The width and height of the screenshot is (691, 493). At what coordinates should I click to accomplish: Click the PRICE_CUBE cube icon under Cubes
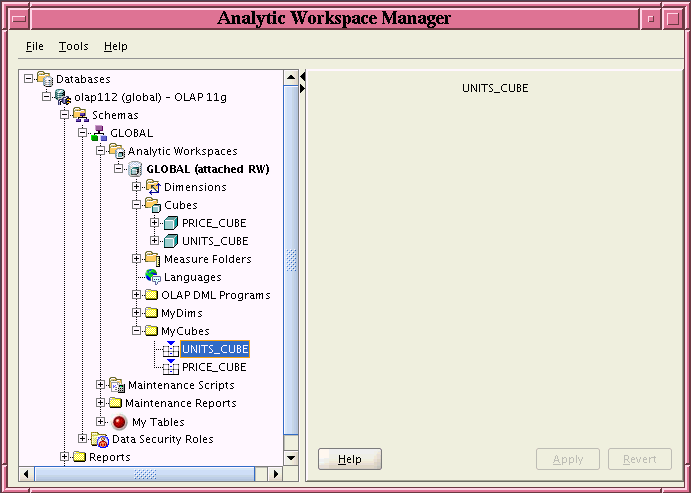(x=170, y=223)
